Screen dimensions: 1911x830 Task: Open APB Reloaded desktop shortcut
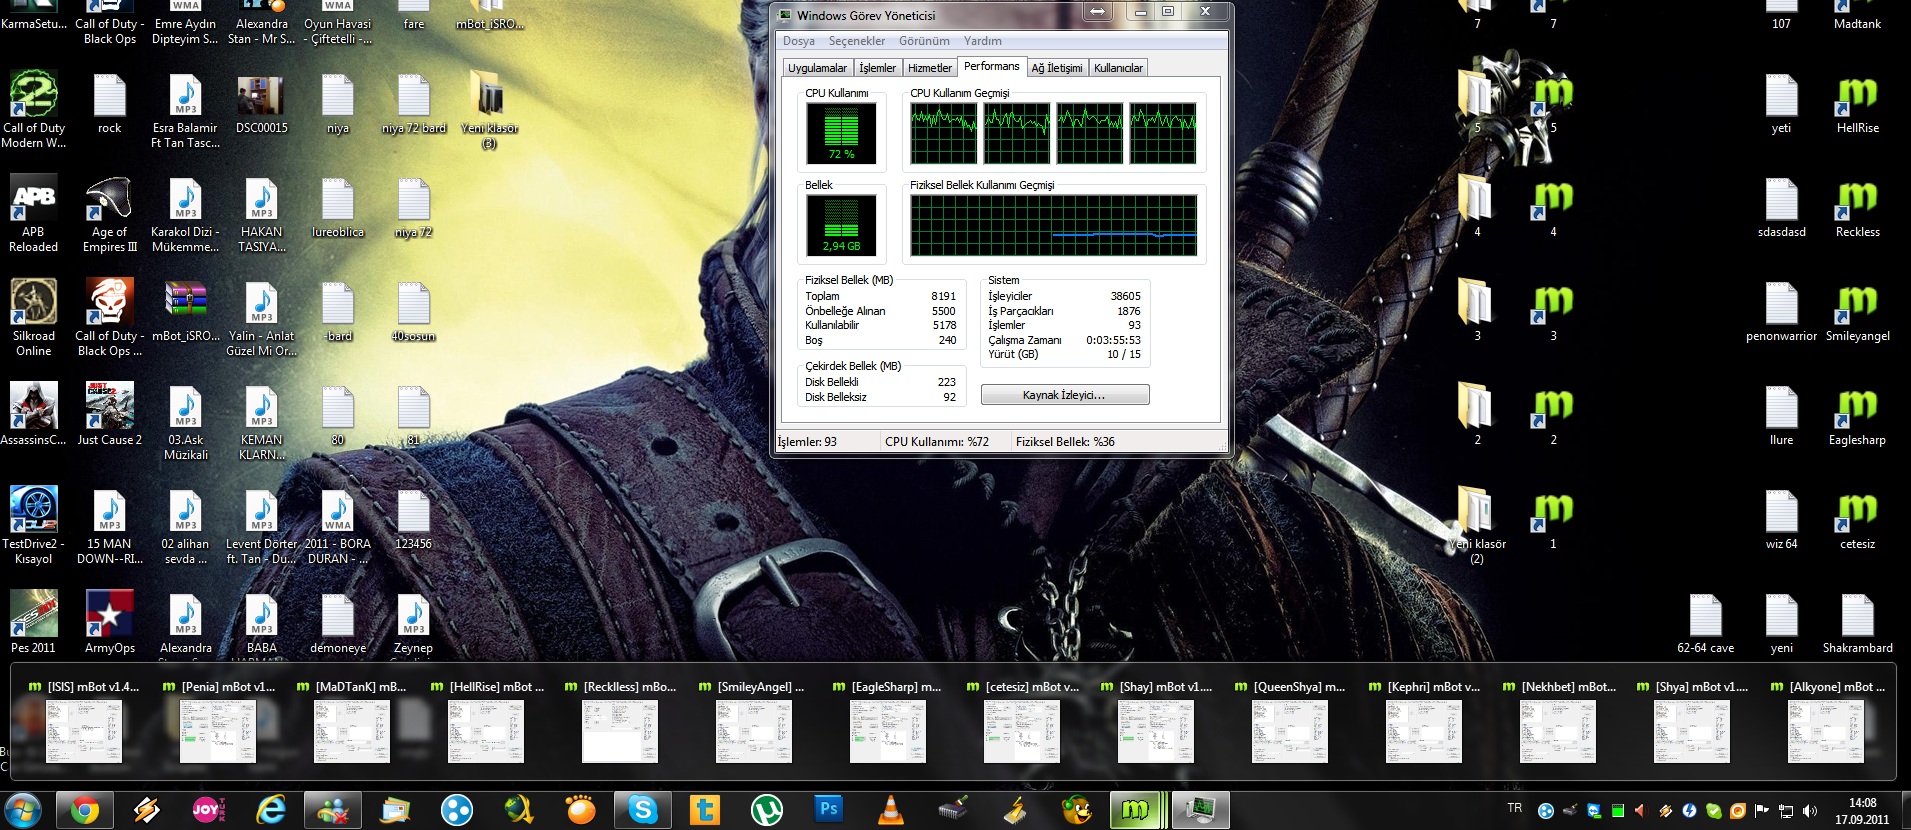pyautogui.click(x=34, y=214)
